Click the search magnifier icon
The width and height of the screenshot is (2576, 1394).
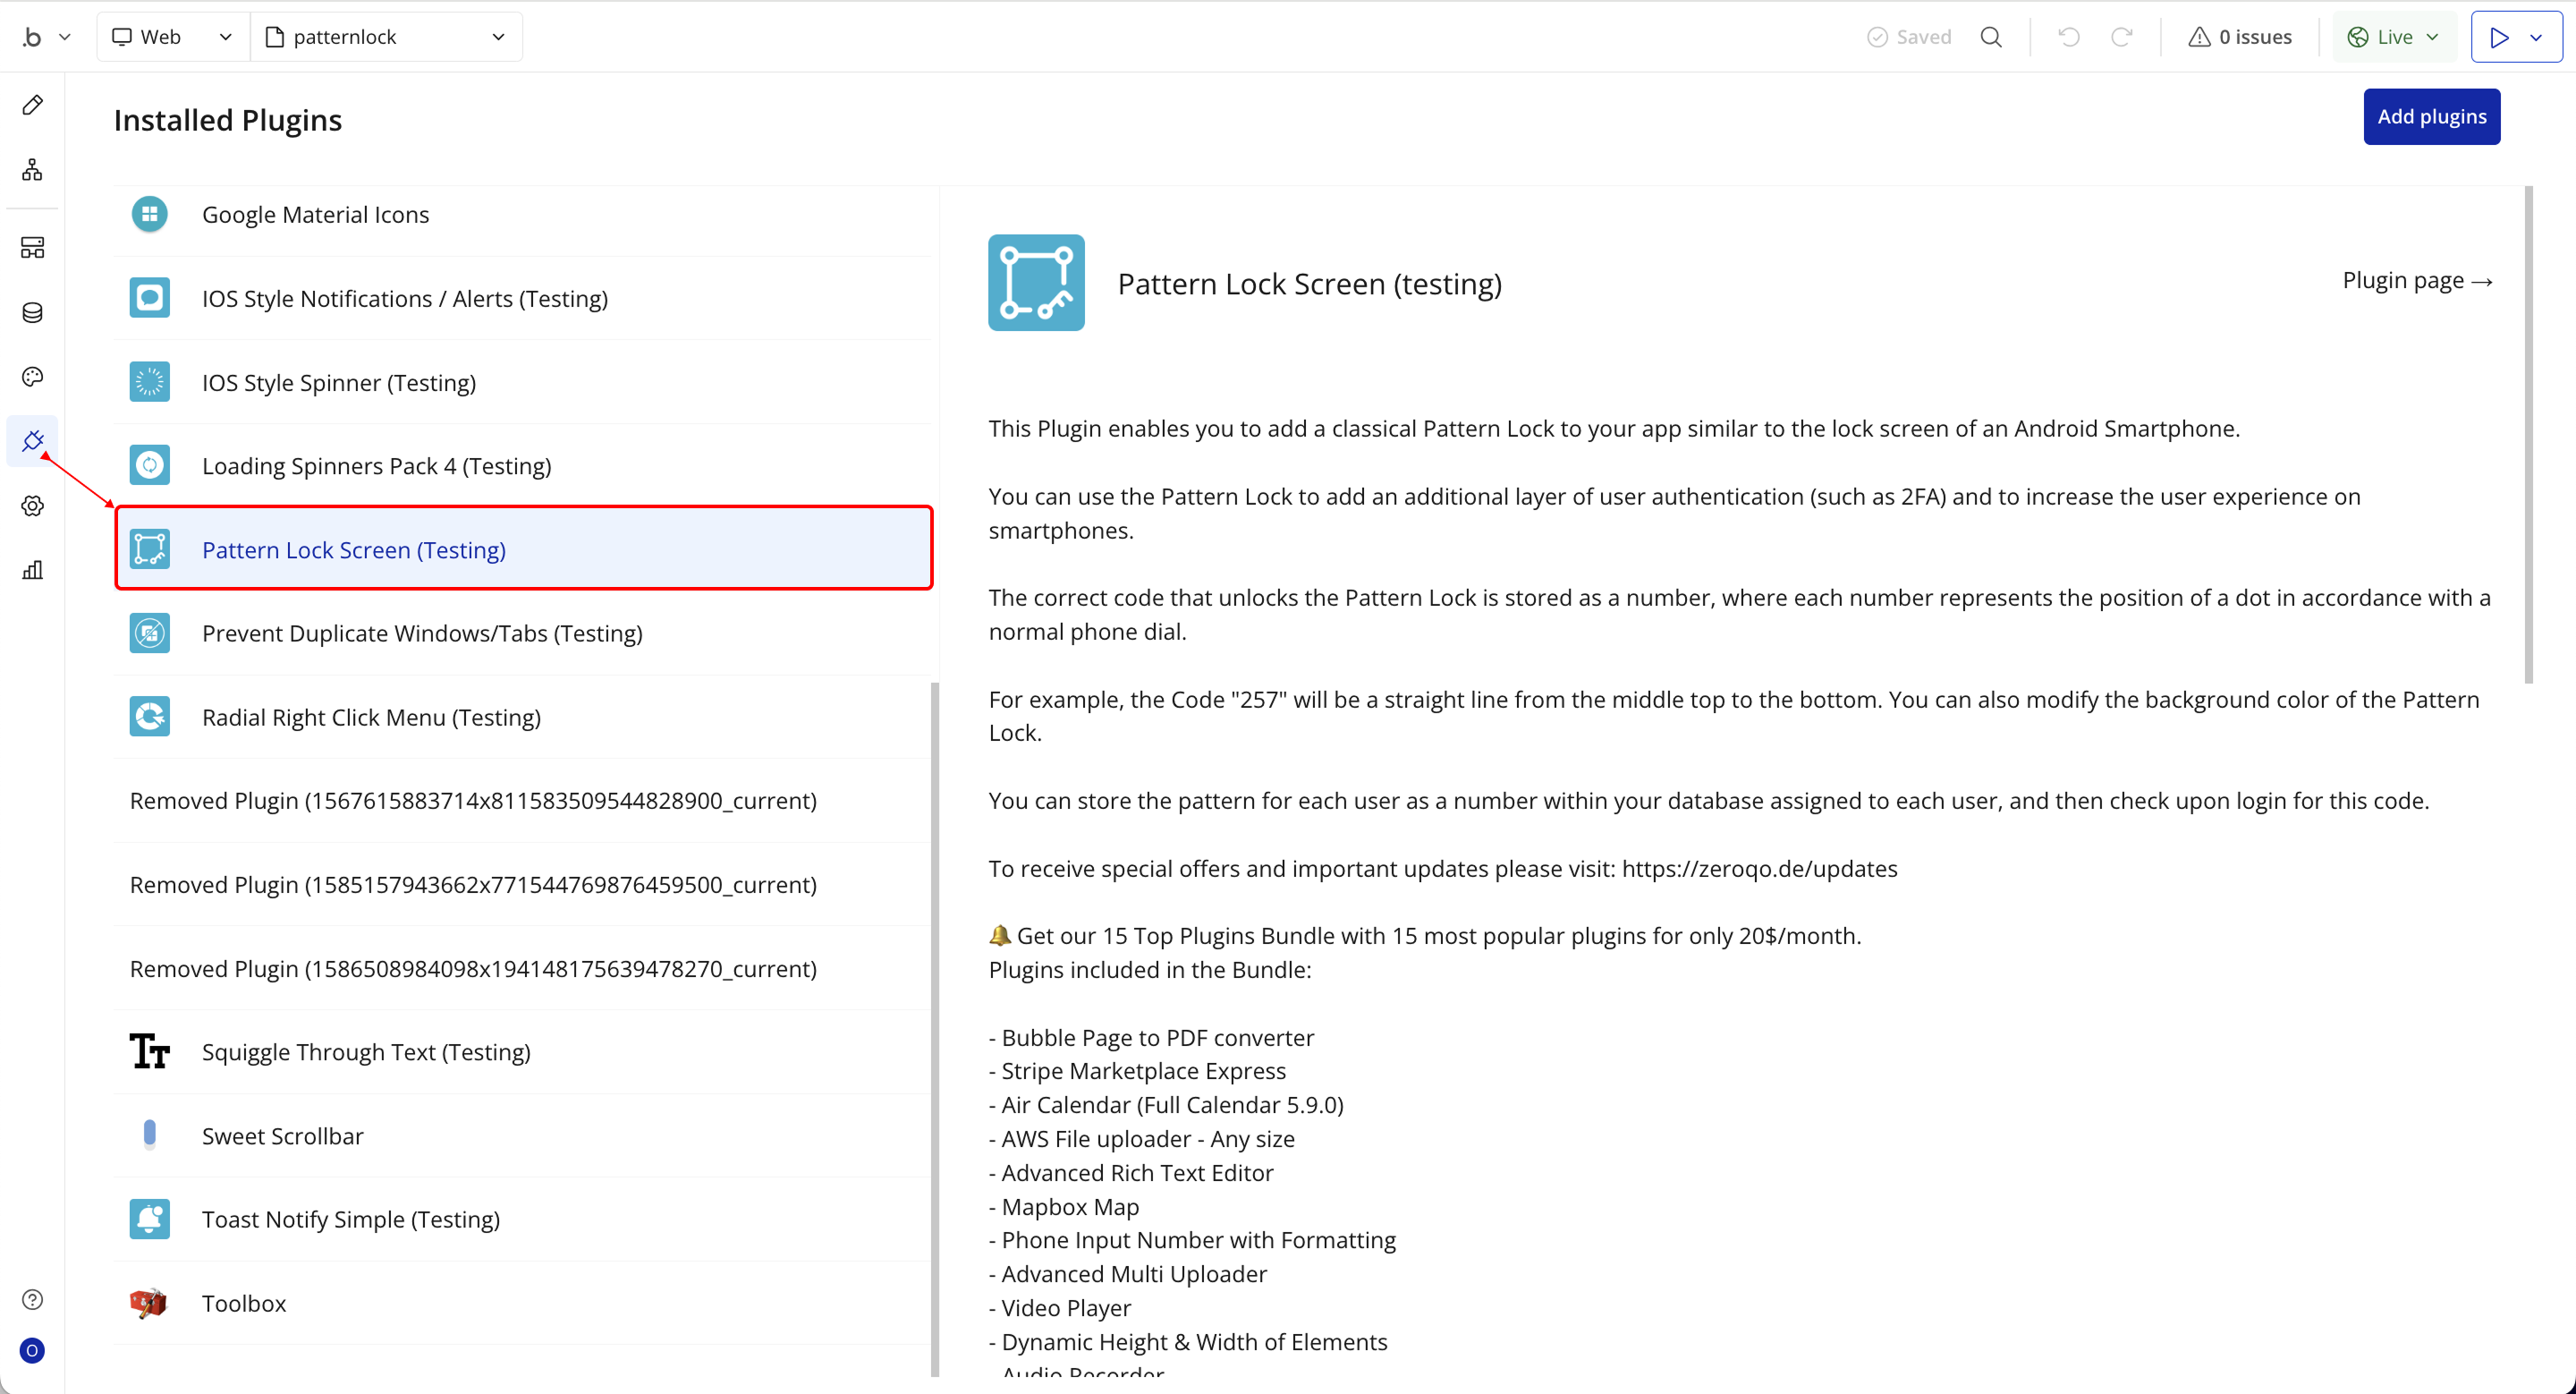coord(1991,37)
